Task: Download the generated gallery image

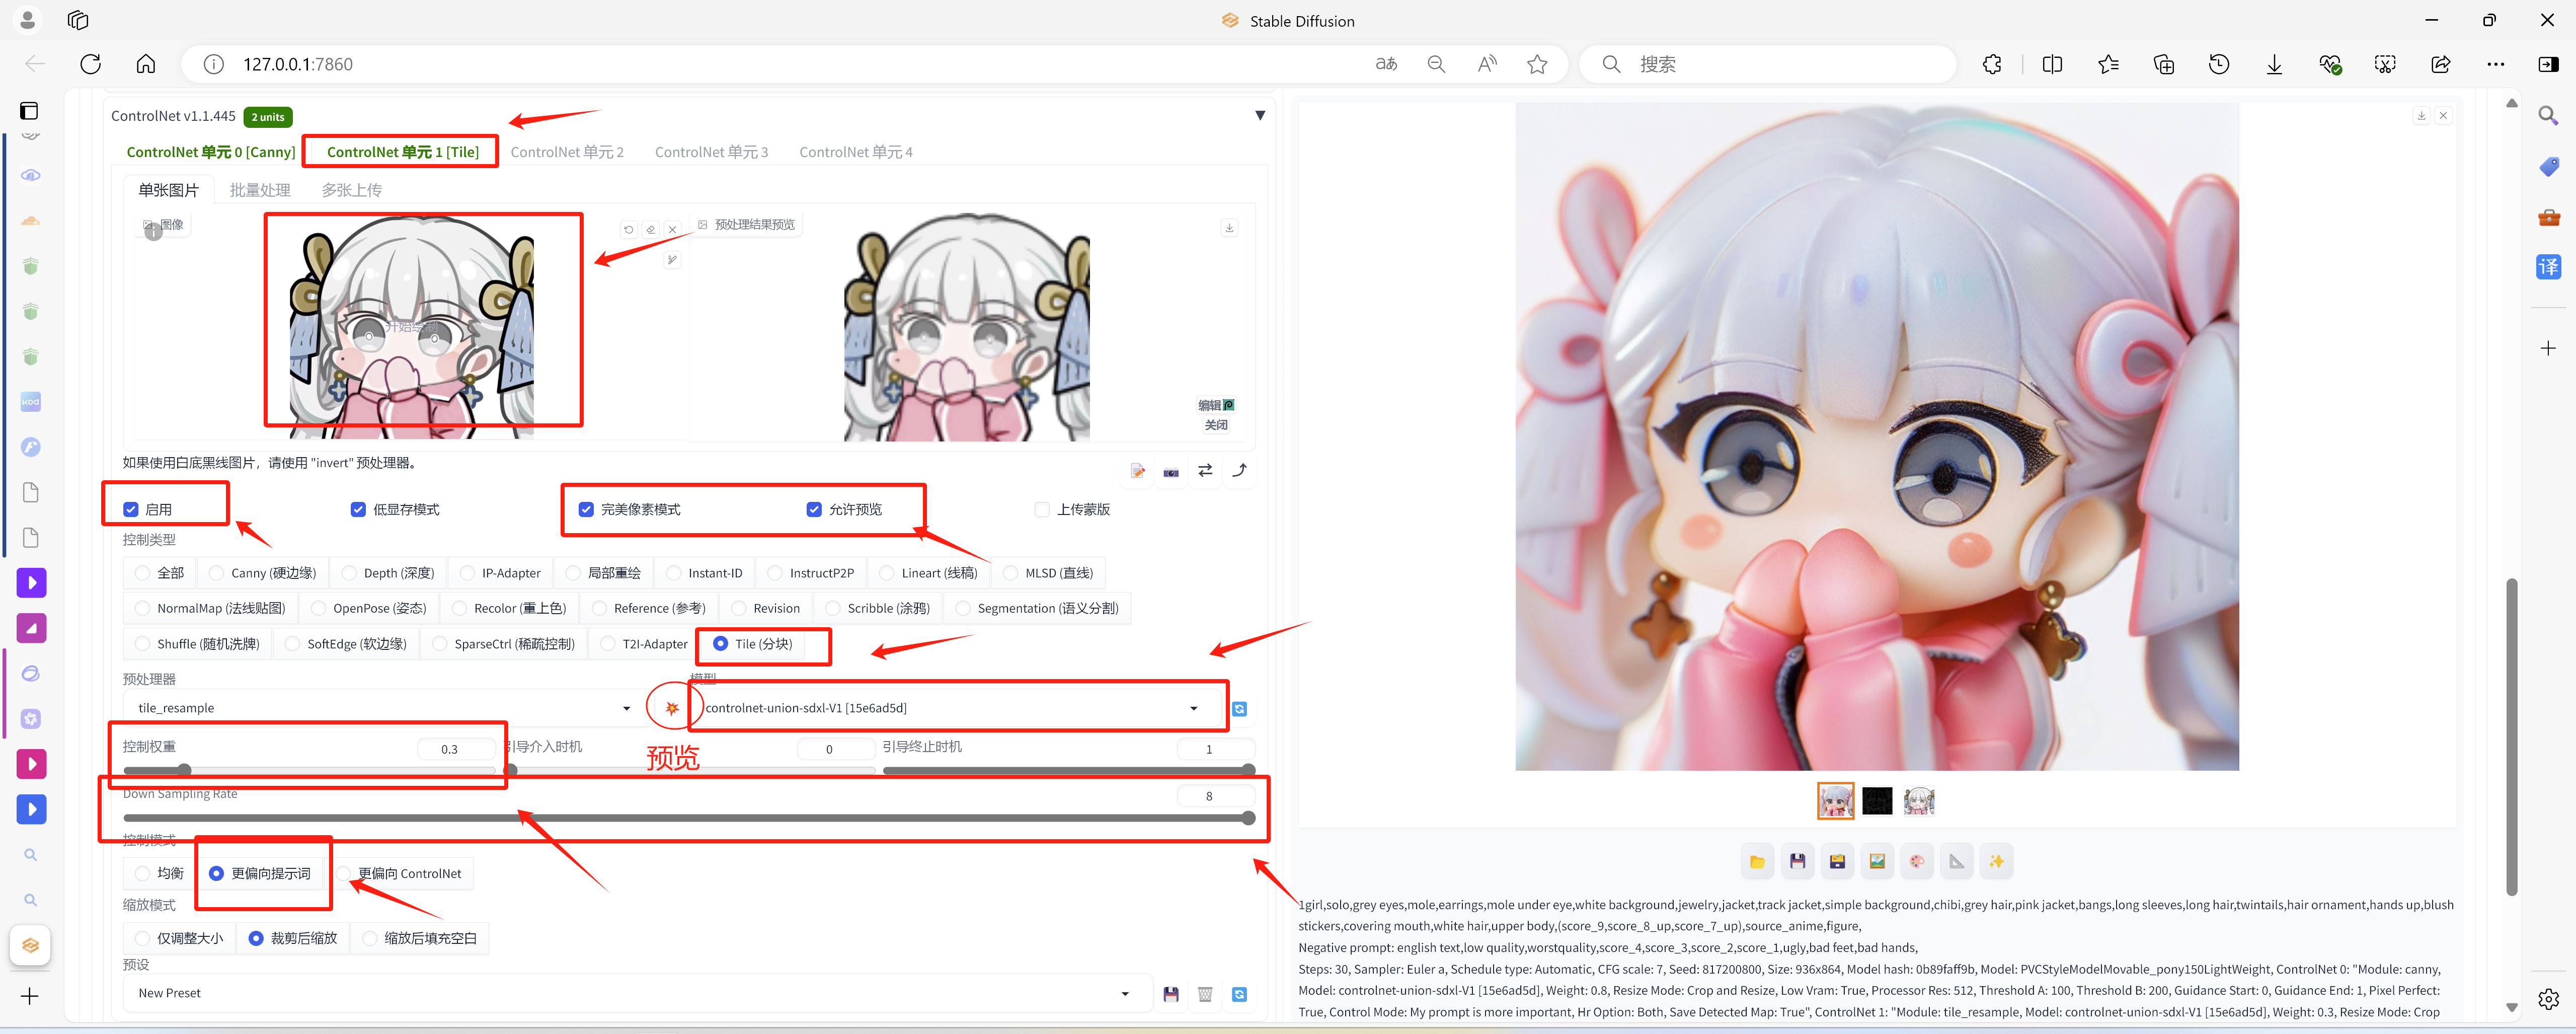Action: coord(2421,116)
